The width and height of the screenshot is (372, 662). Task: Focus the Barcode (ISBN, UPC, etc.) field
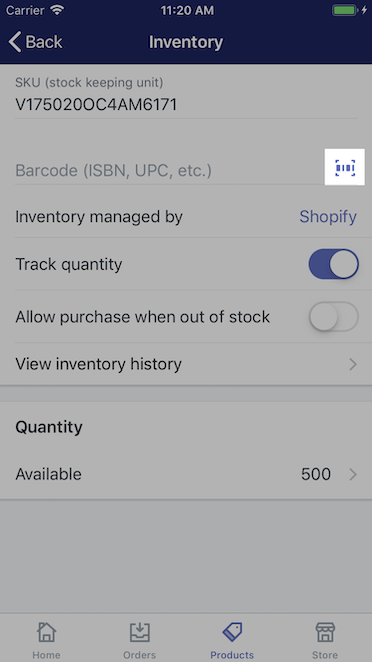pos(169,170)
